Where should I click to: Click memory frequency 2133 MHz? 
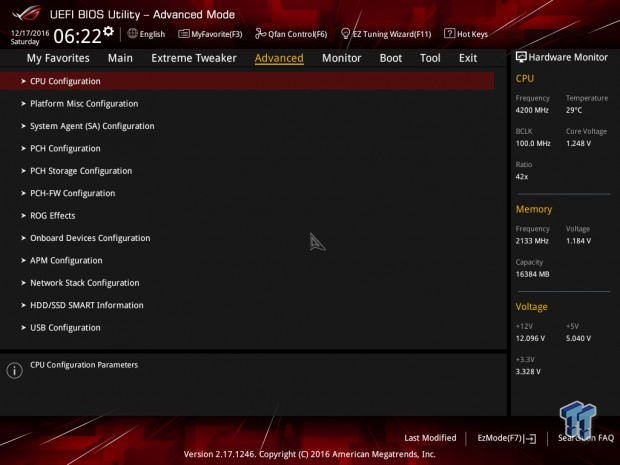pos(532,241)
